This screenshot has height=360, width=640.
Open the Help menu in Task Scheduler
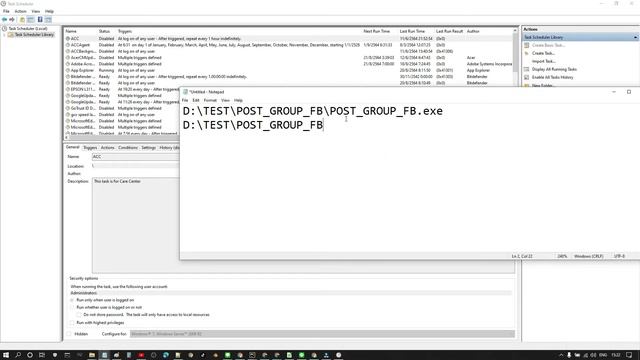tap(49, 11)
